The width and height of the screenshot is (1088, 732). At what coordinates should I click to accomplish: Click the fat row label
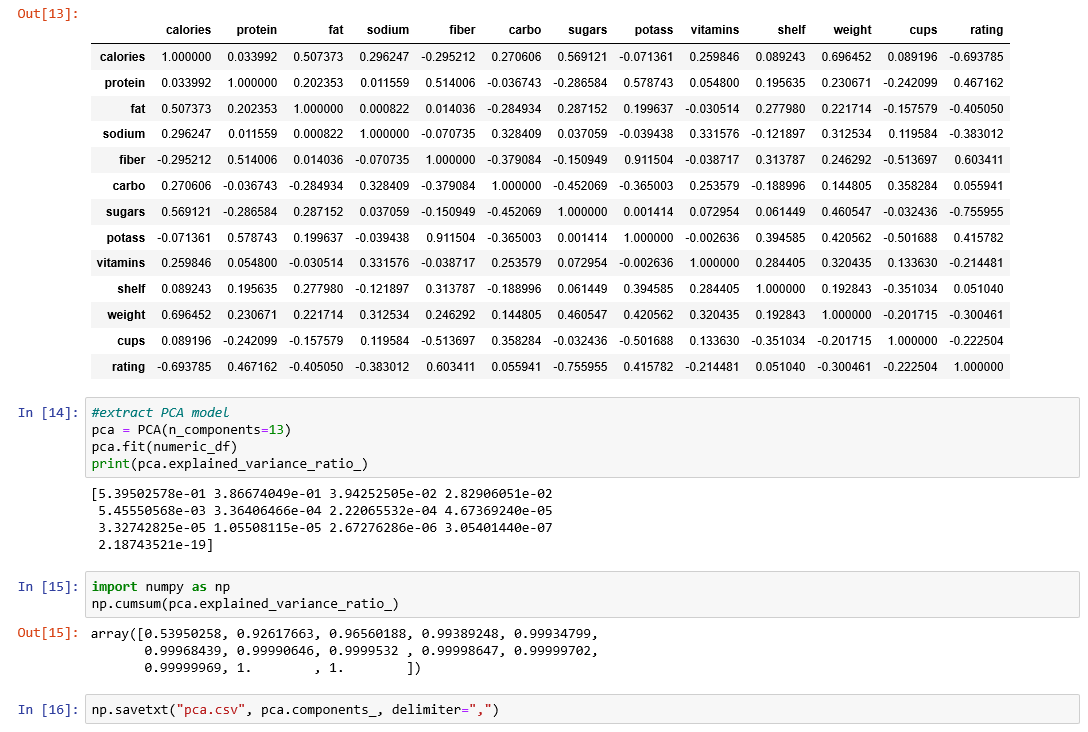pyautogui.click(x=137, y=108)
